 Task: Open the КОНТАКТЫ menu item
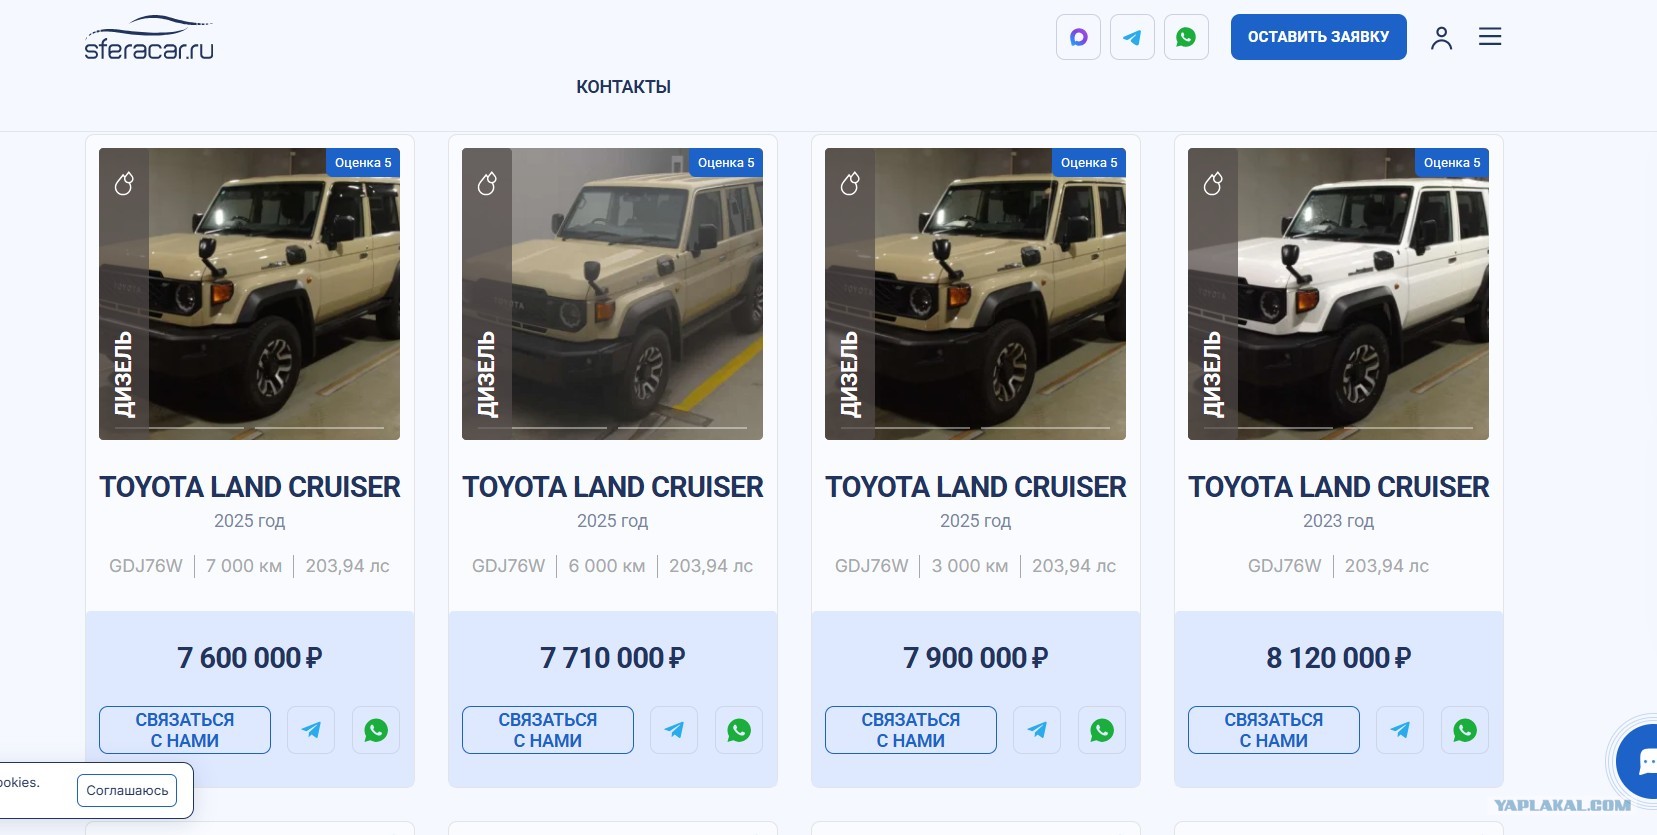(x=623, y=87)
